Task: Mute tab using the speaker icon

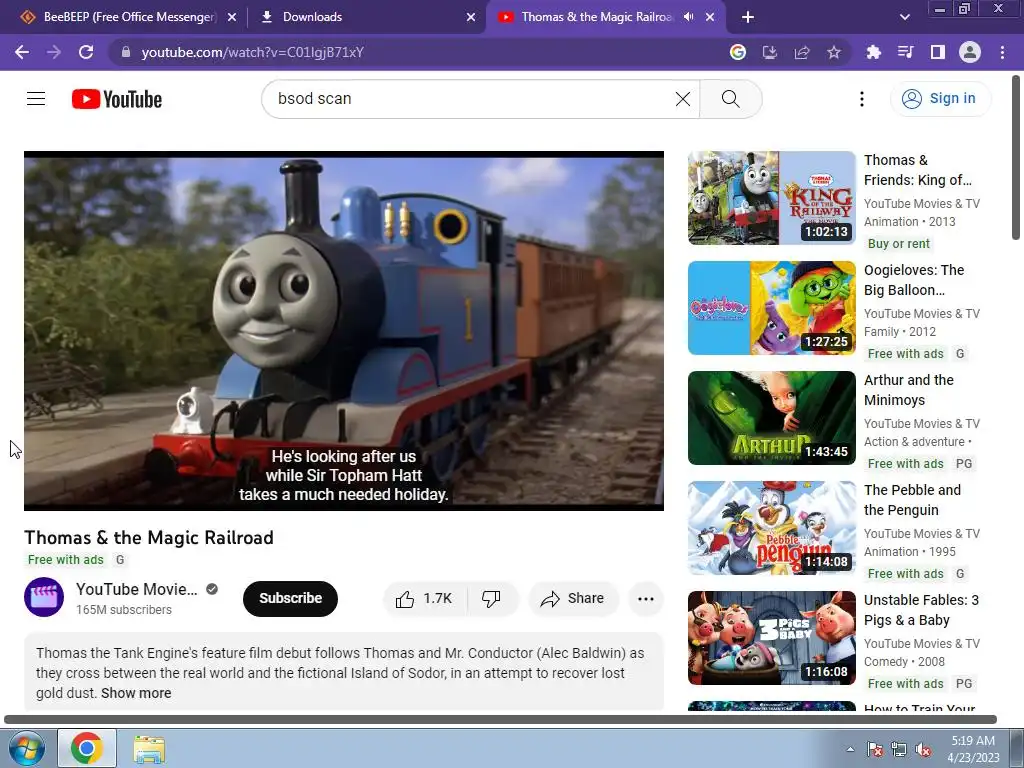Action: [688, 17]
